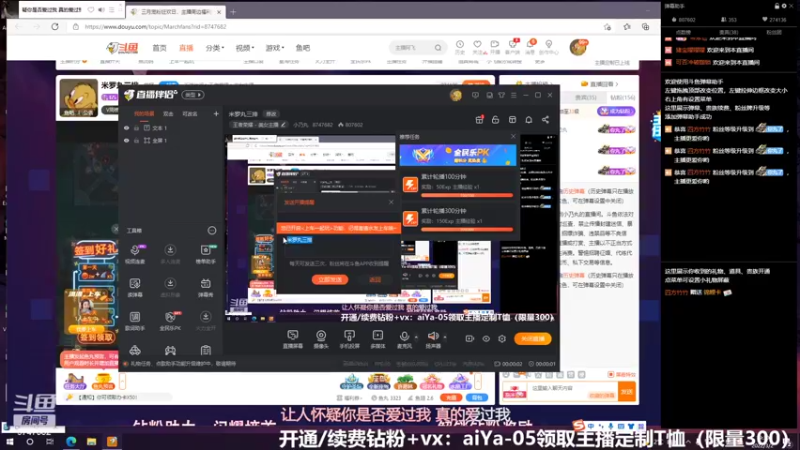The image size is (800, 450).
Task: Click the 返回 button in dialog
Action: click(375, 280)
